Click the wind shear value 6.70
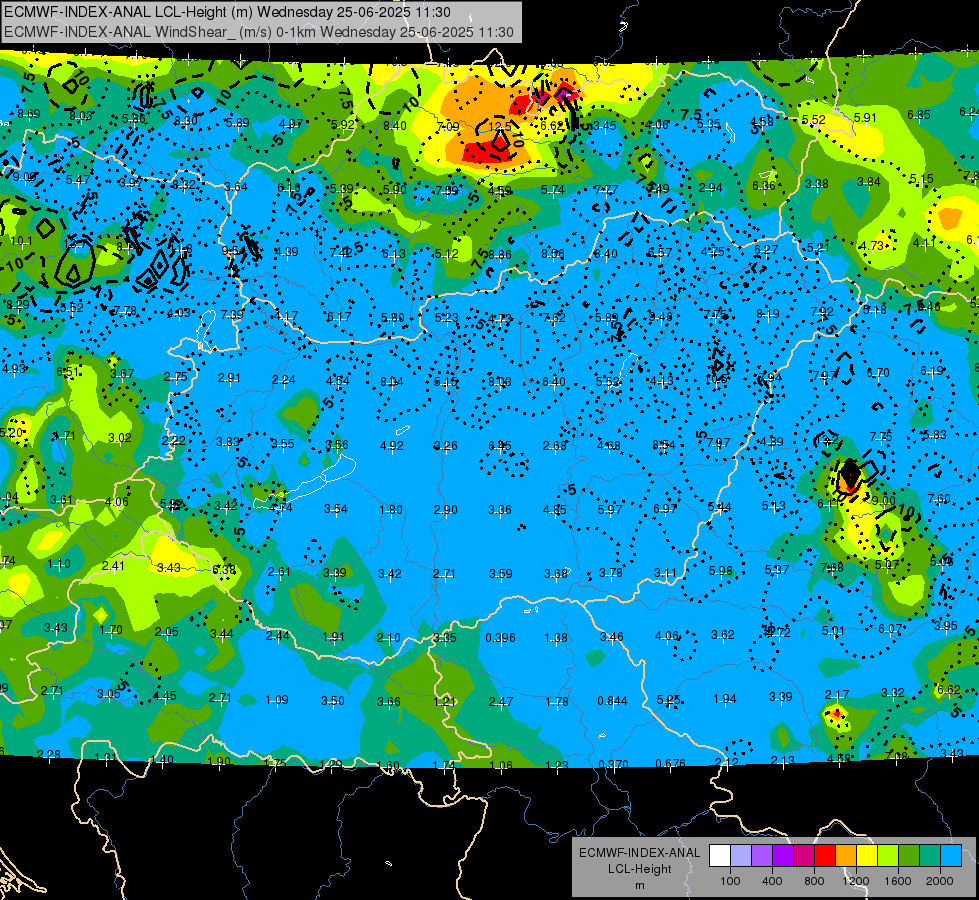The height and width of the screenshot is (900, 979). pos(877,373)
